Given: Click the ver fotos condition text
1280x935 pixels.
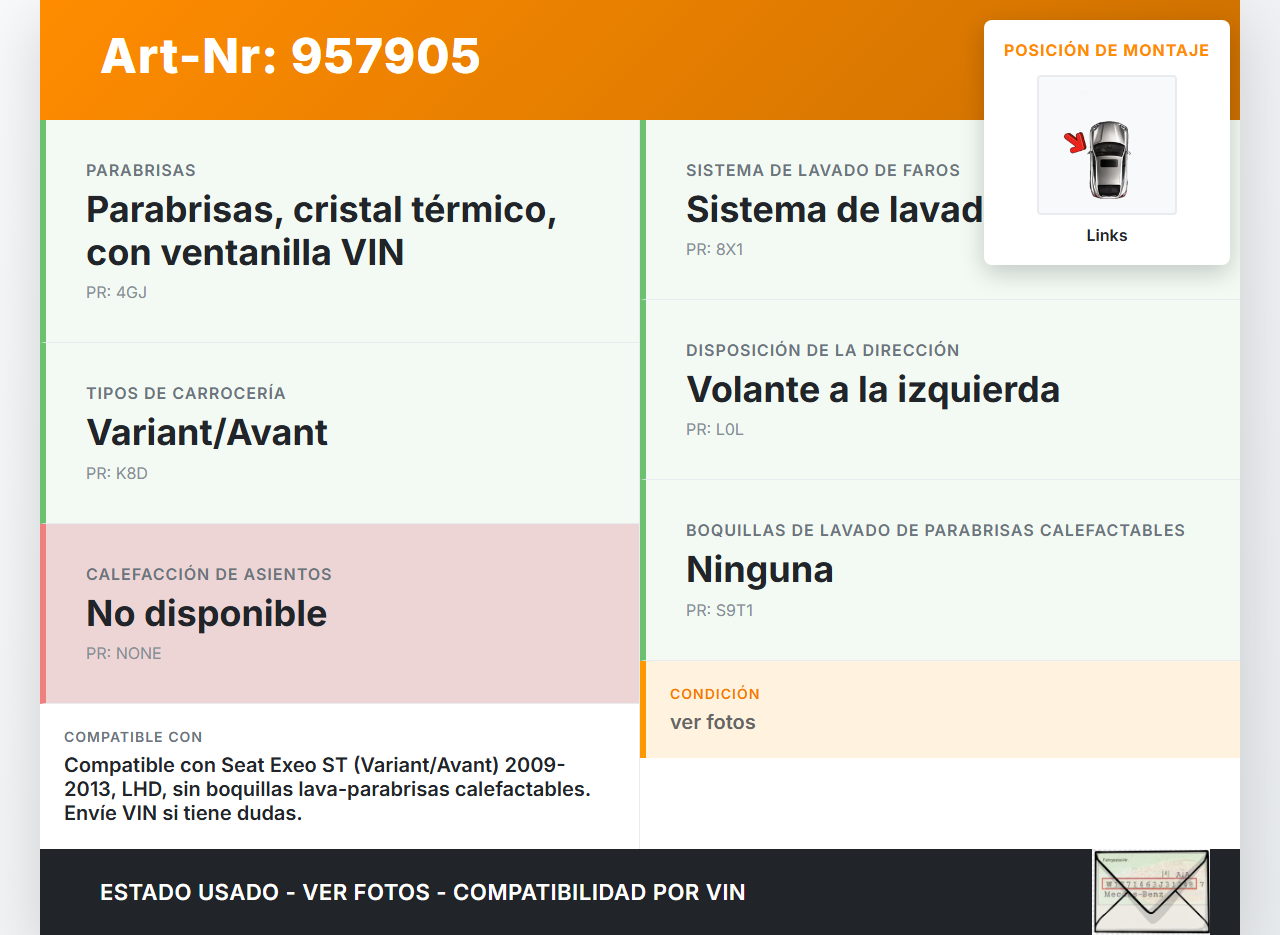Looking at the screenshot, I should click(x=713, y=722).
